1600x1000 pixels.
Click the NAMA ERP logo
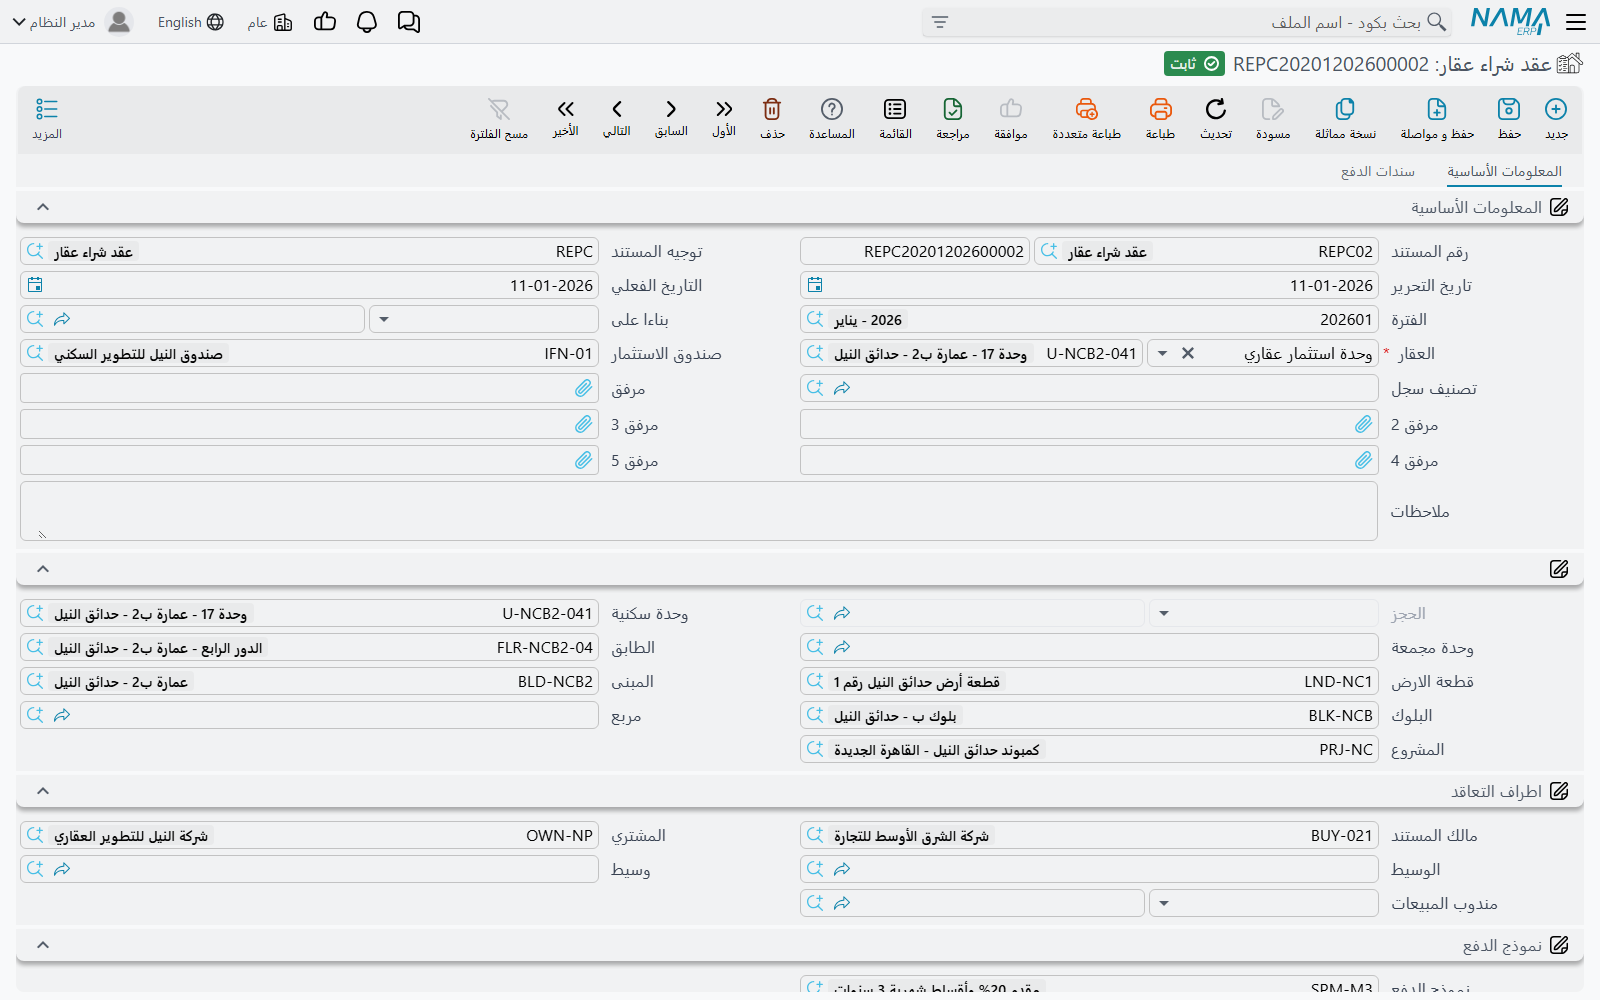[1510, 22]
